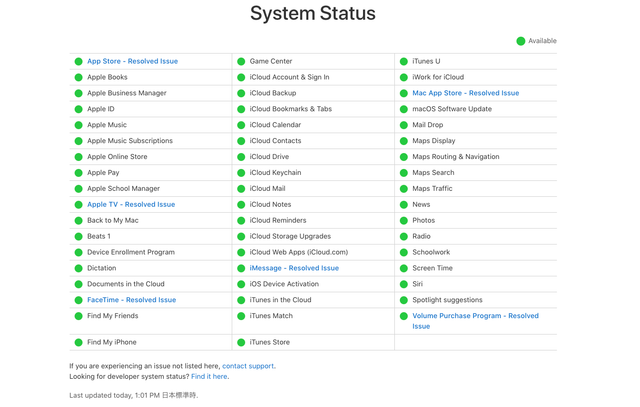This screenshot has height=407, width=640.
Task: Click status dot beside Dictation
Action: coord(78,268)
